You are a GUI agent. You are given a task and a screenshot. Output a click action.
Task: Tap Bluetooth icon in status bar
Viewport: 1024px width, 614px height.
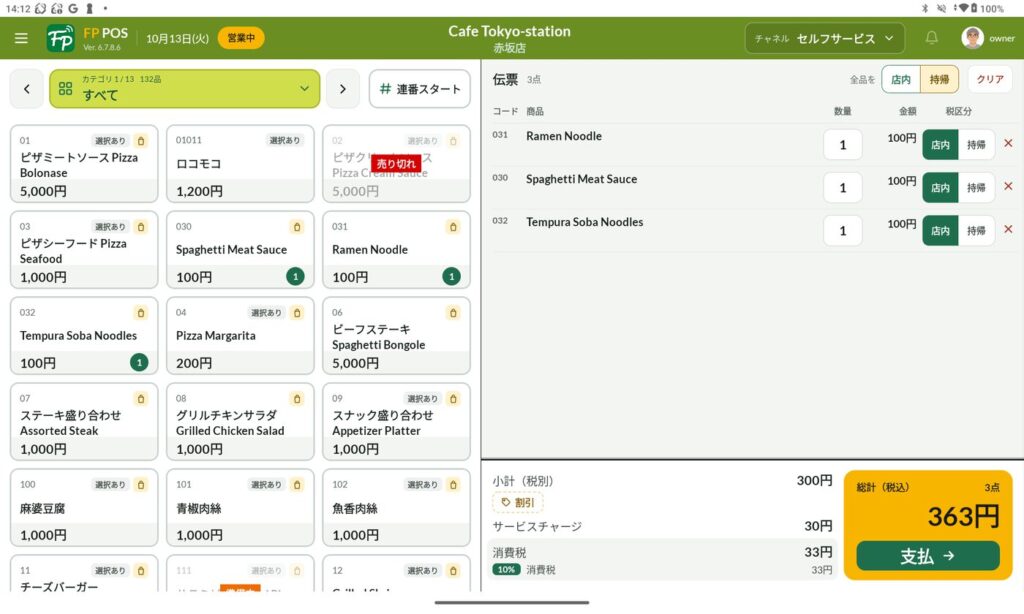coord(925,8)
